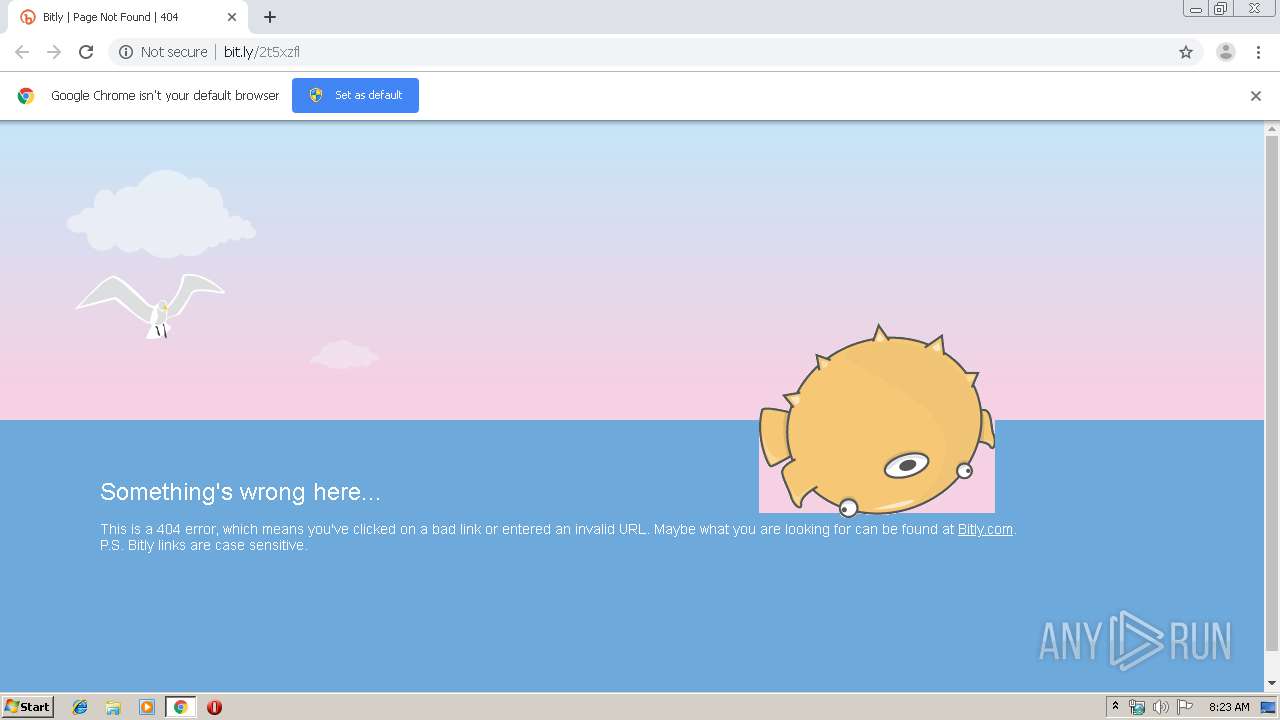Click the seagull illustration
Image resolution: width=1280 pixels, height=720 pixels.
tap(150, 306)
